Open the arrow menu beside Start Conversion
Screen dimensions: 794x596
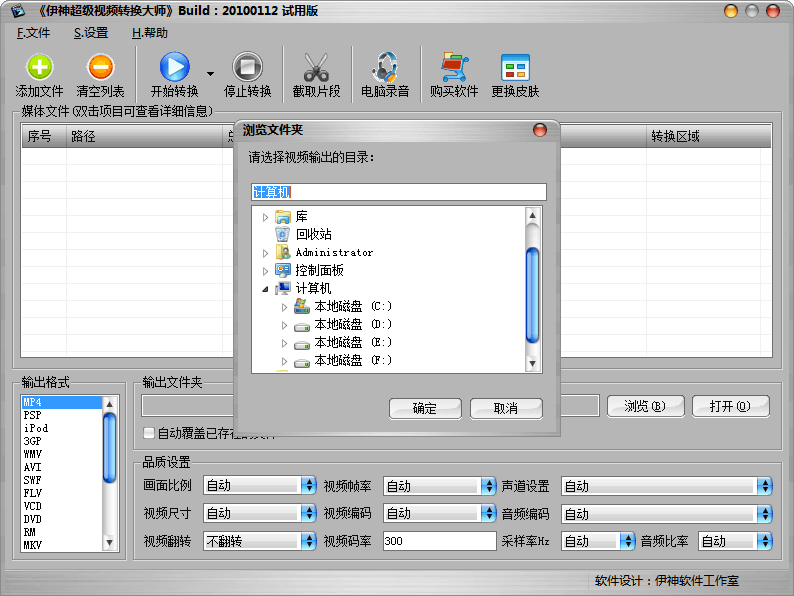click(210, 74)
